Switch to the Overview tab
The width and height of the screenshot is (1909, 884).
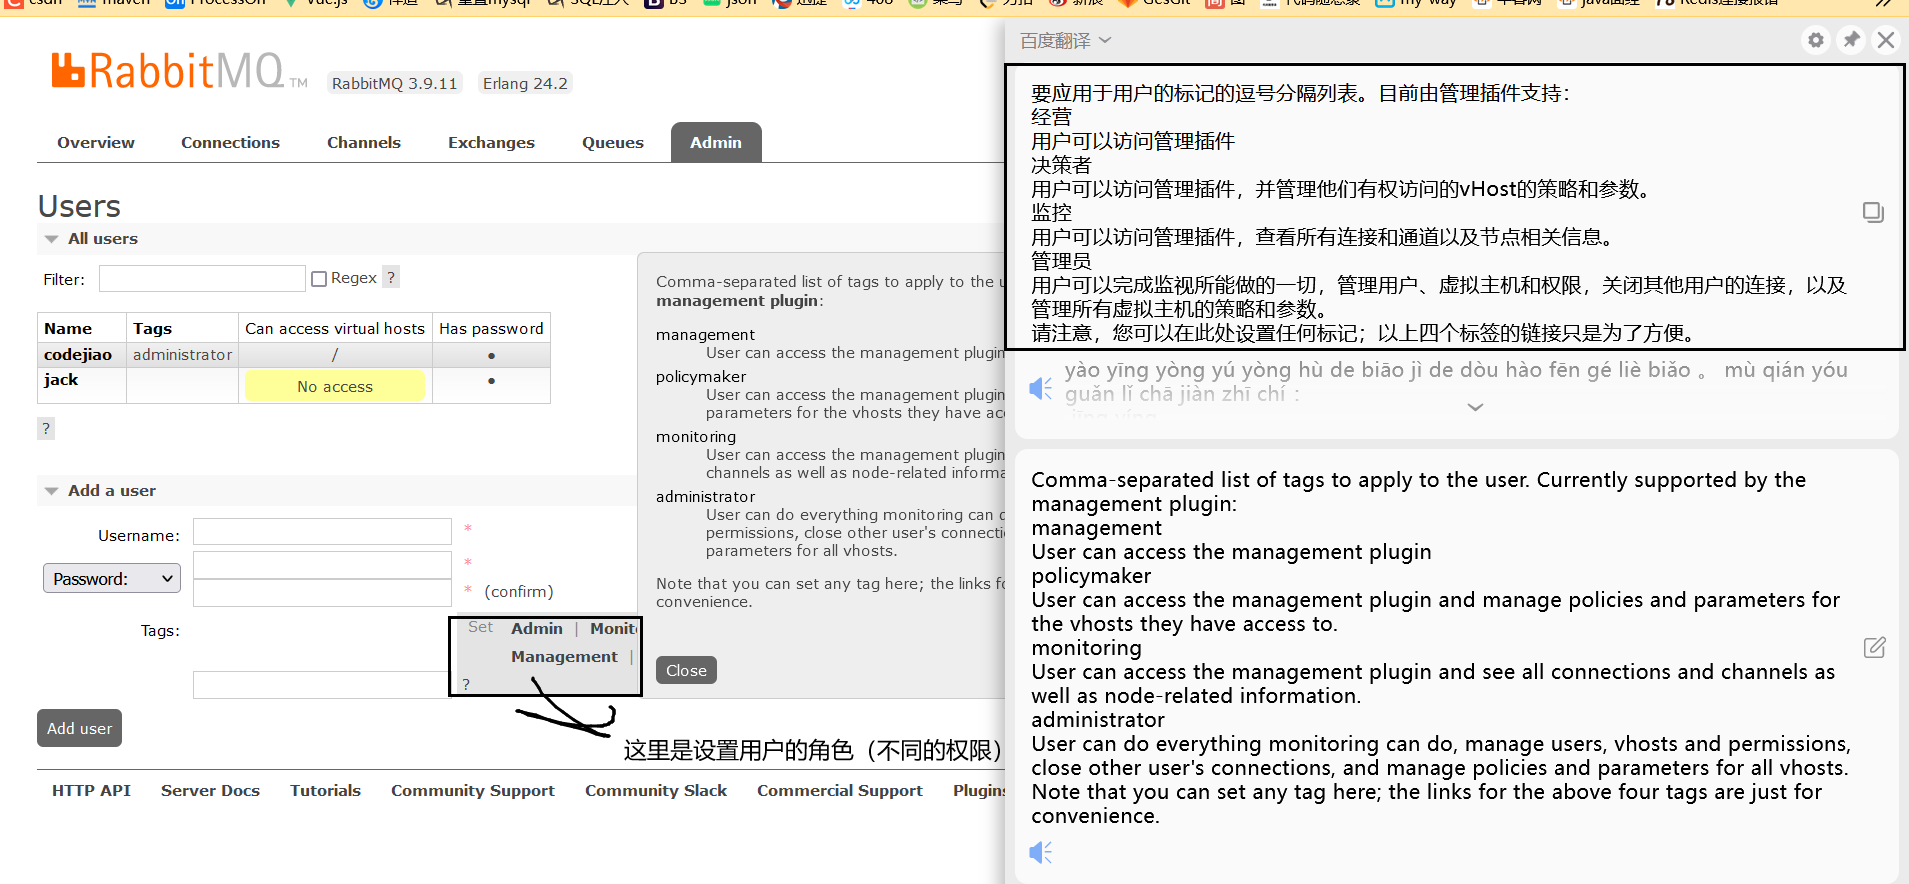tap(96, 142)
